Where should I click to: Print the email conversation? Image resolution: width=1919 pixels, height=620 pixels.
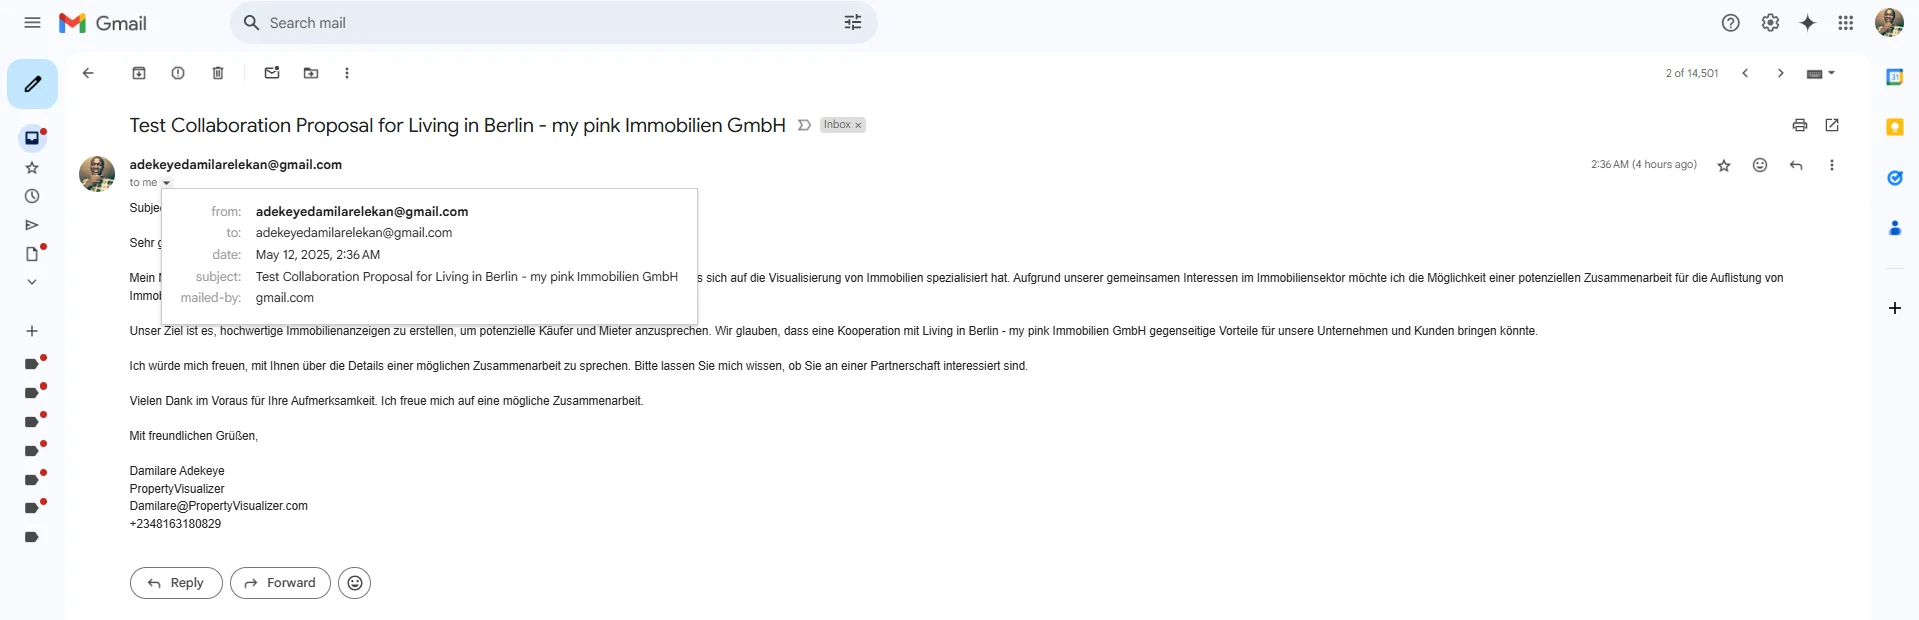pos(1800,125)
